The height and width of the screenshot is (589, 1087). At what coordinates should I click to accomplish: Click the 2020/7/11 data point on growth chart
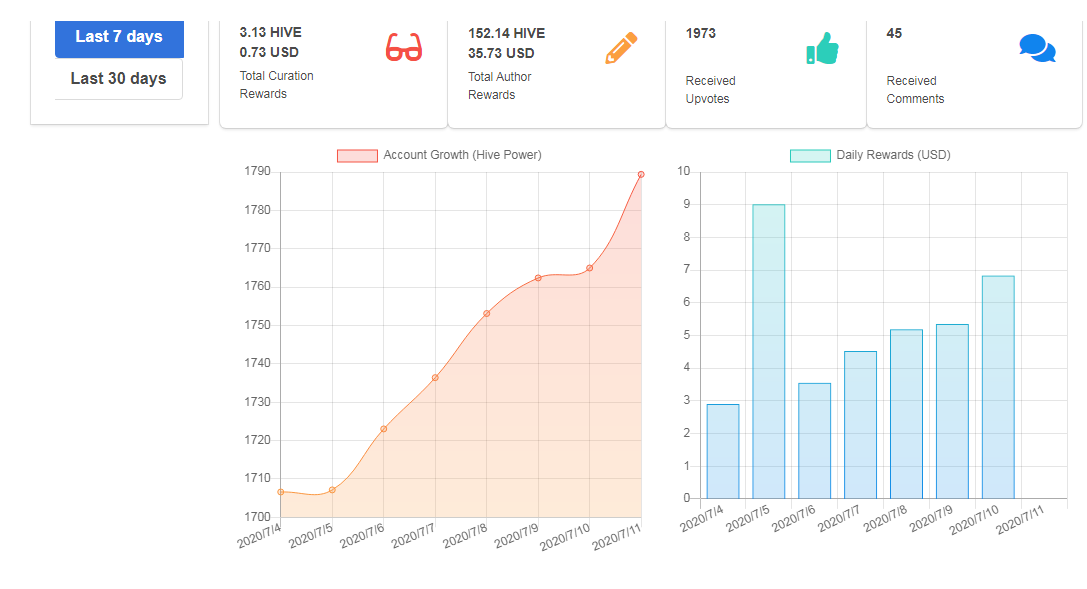tap(641, 175)
